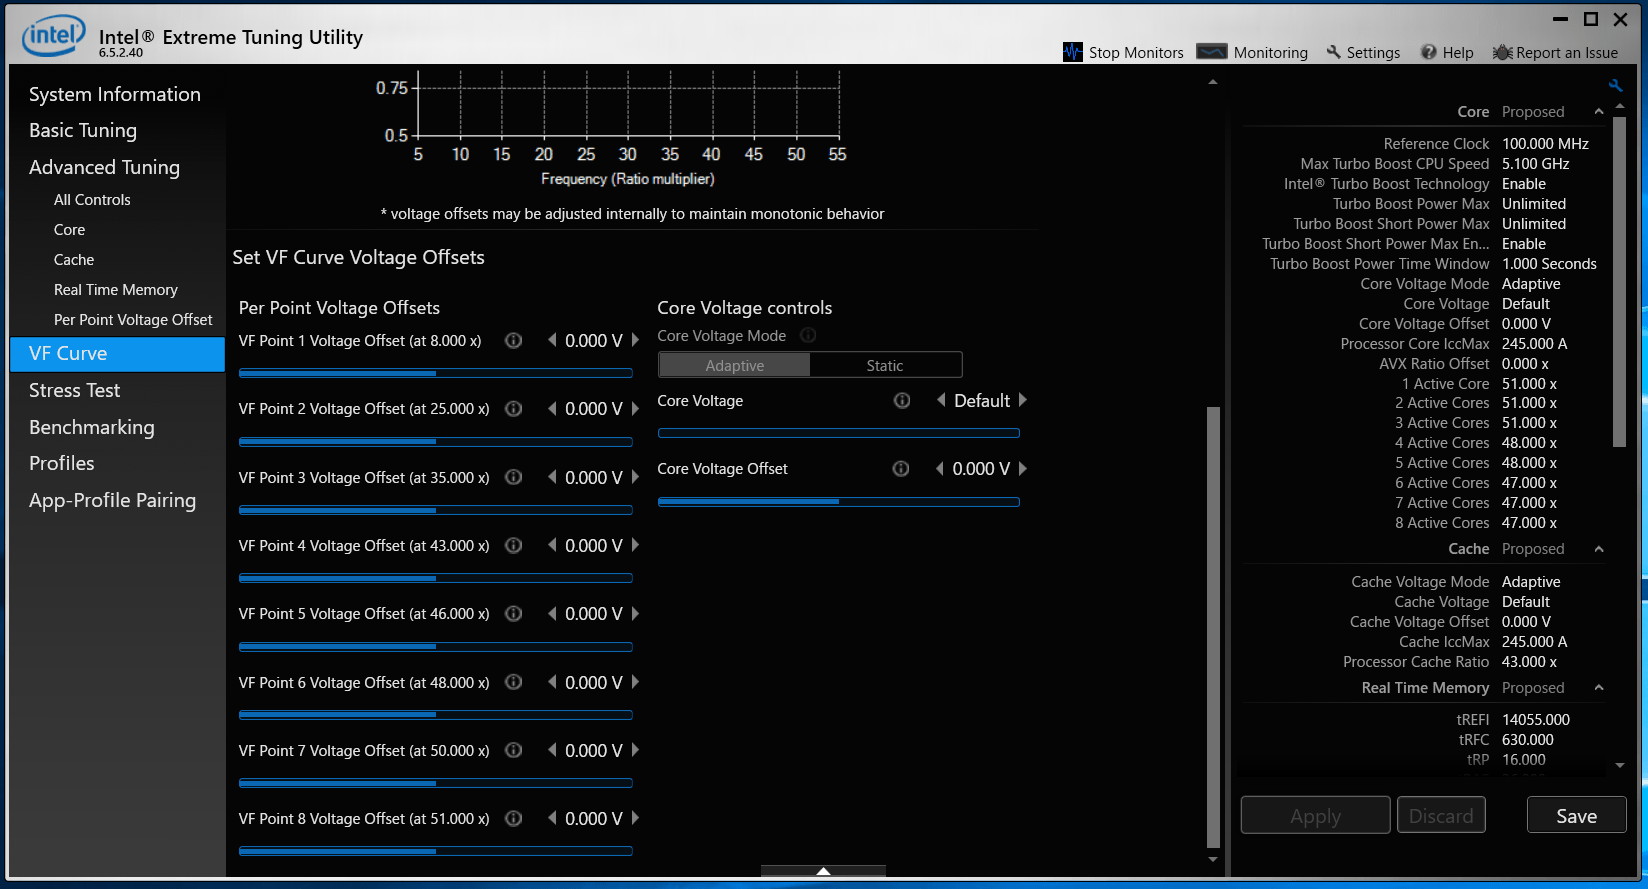Open info icon for VF Point 7 Voltage Offset
Image resolution: width=1648 pixels, height=889 pixels.
tap(514, 751)
